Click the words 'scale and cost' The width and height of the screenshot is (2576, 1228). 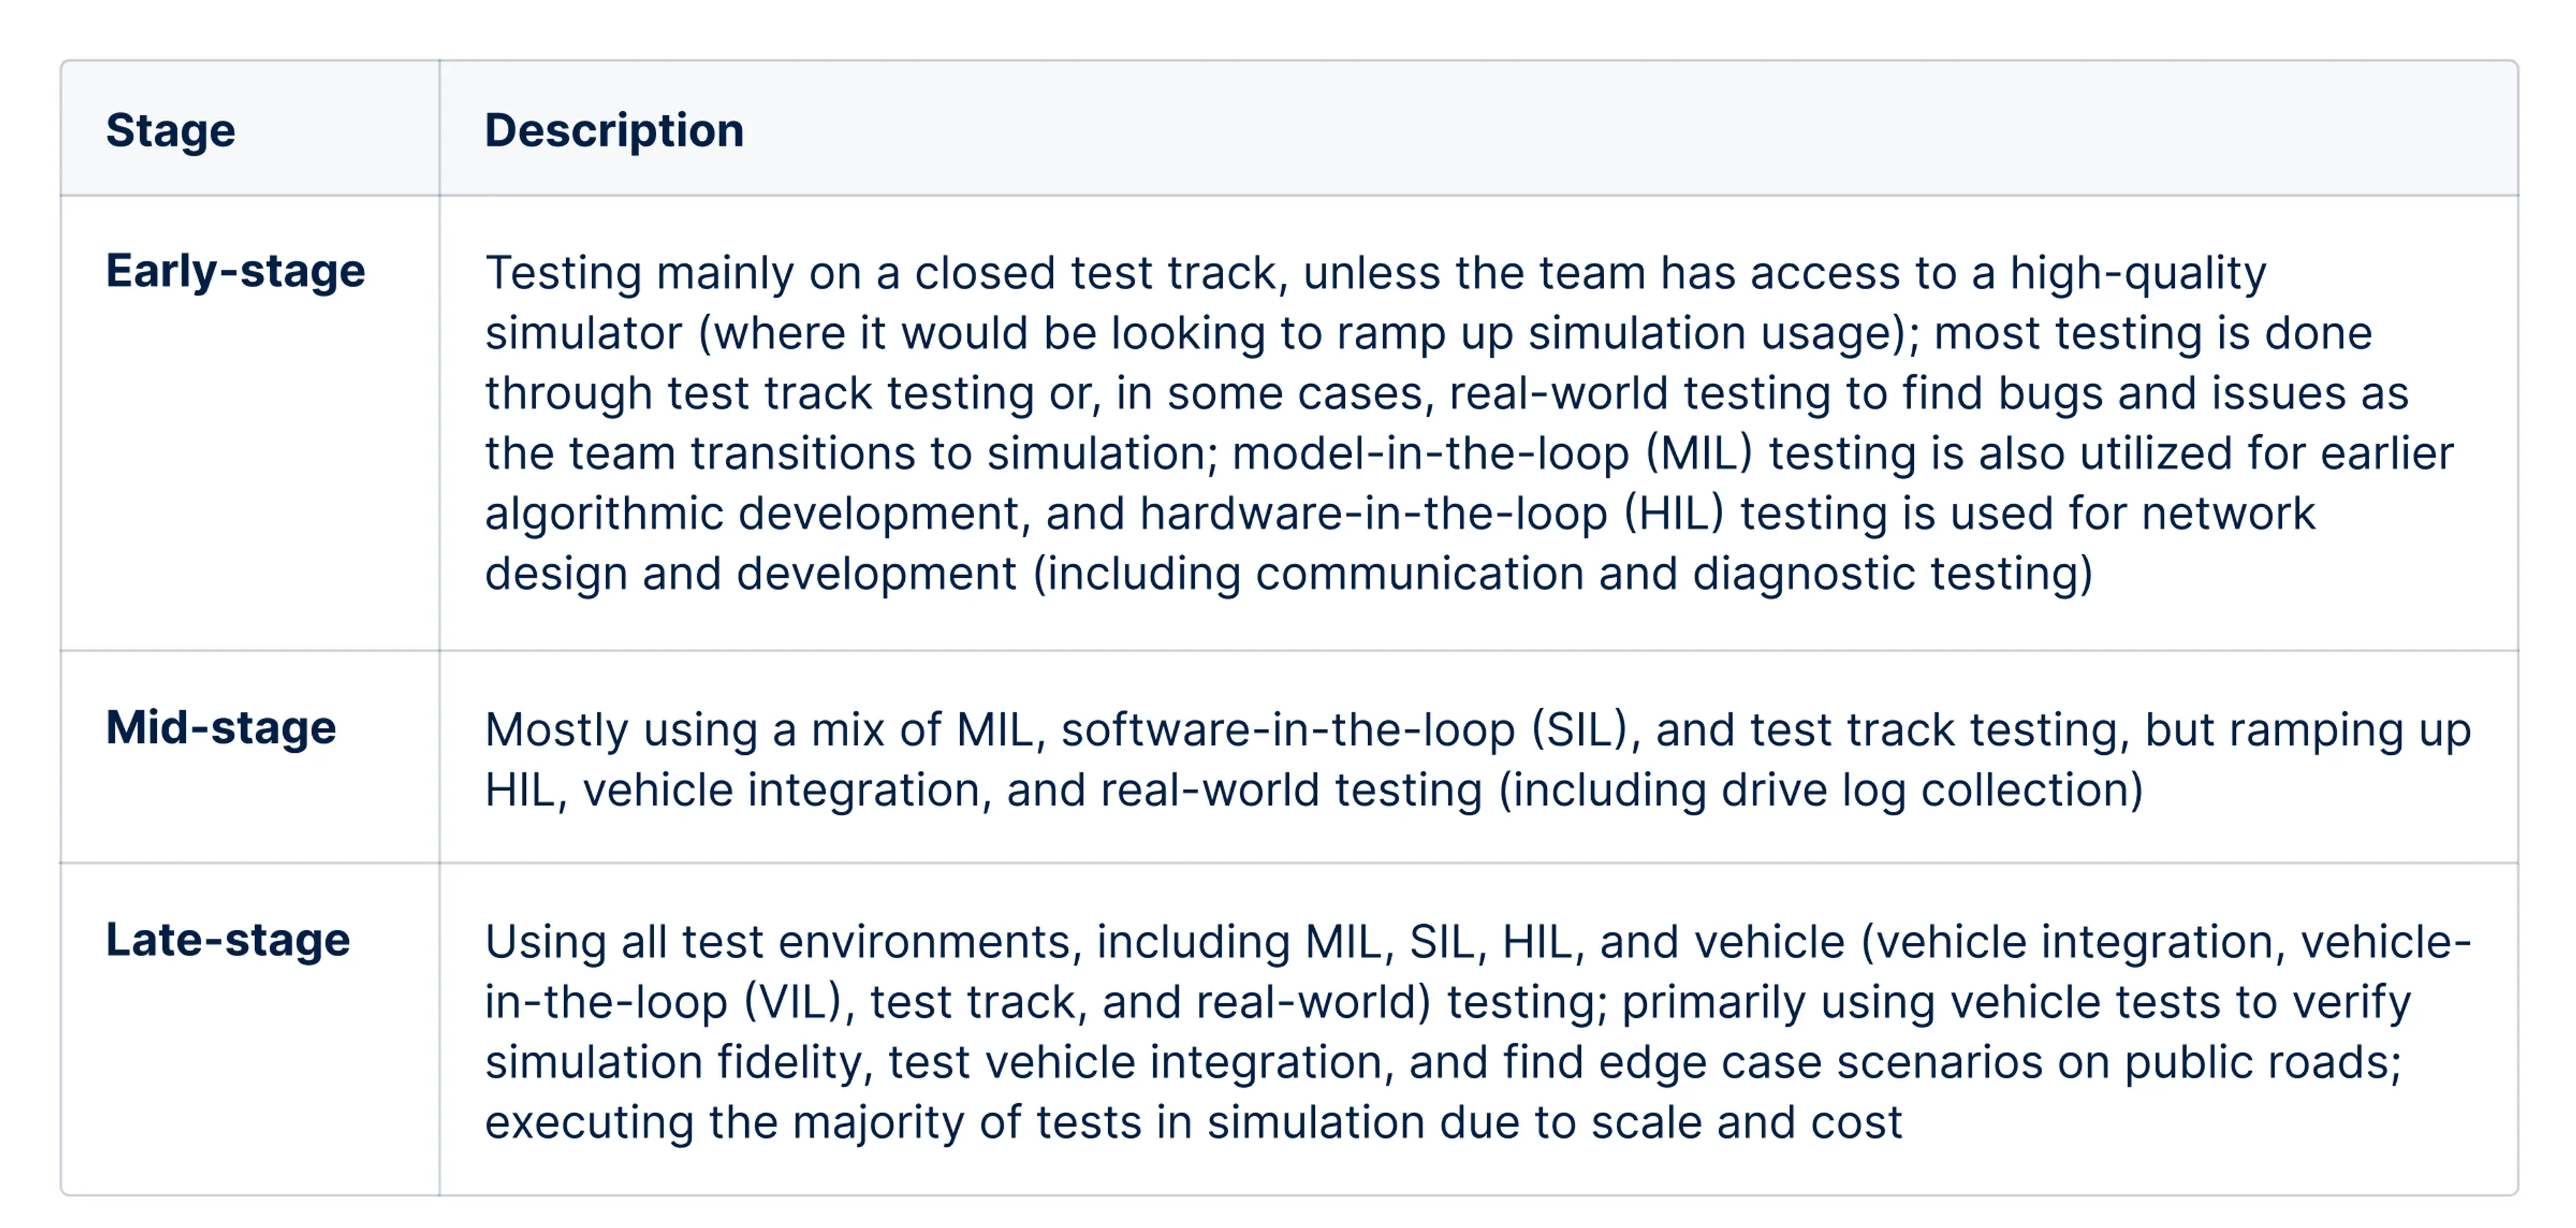point(1746,1123)
